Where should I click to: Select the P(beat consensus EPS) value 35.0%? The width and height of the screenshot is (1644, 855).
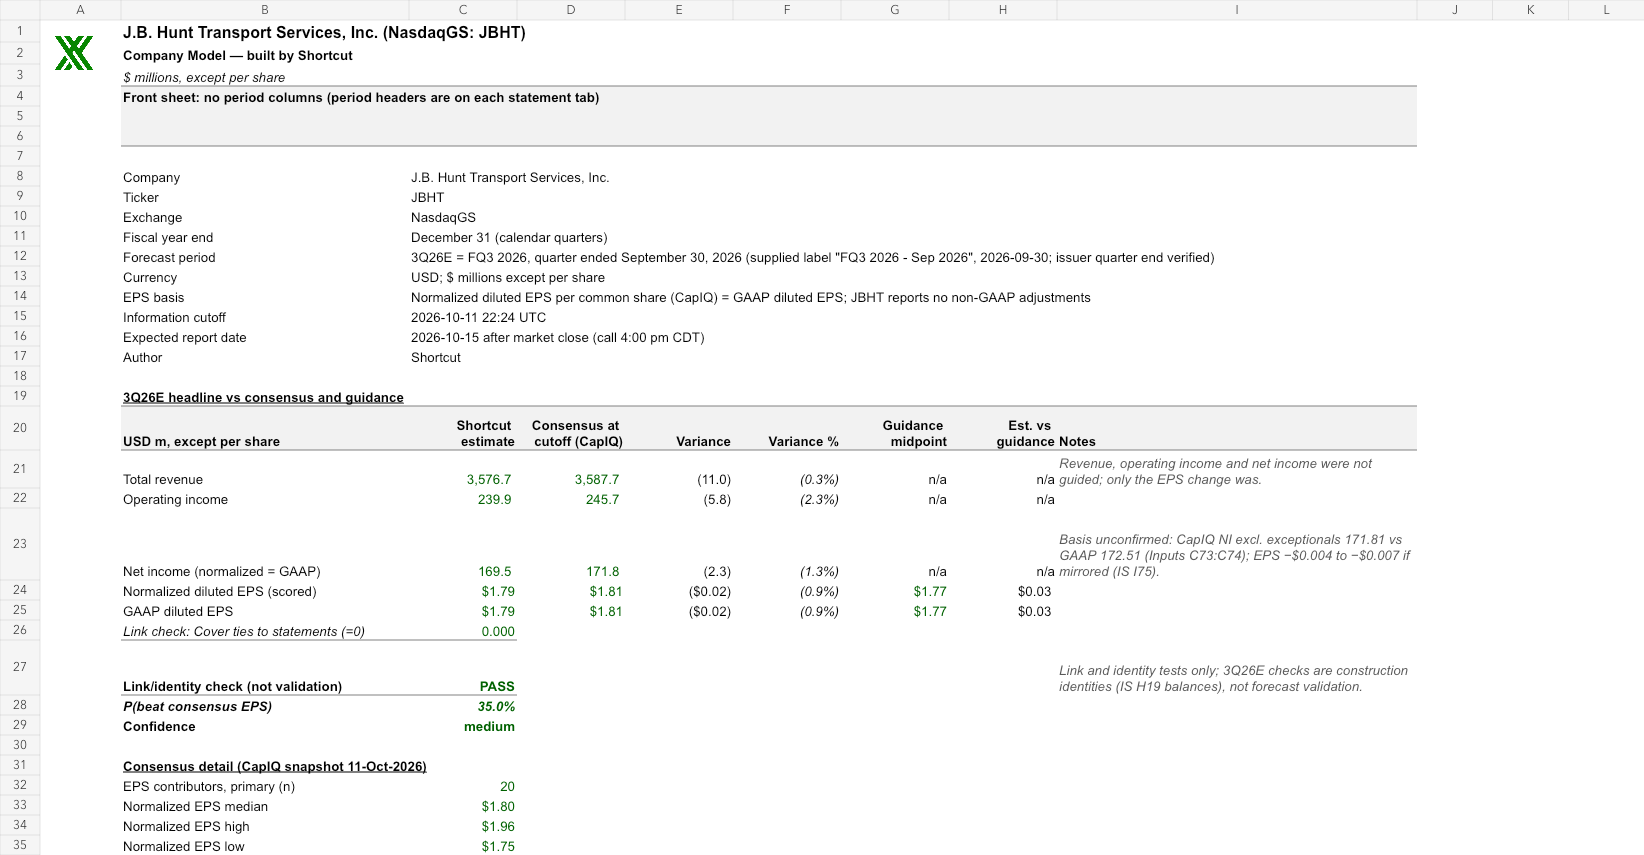pyautogui.click(x=496, y=707)
